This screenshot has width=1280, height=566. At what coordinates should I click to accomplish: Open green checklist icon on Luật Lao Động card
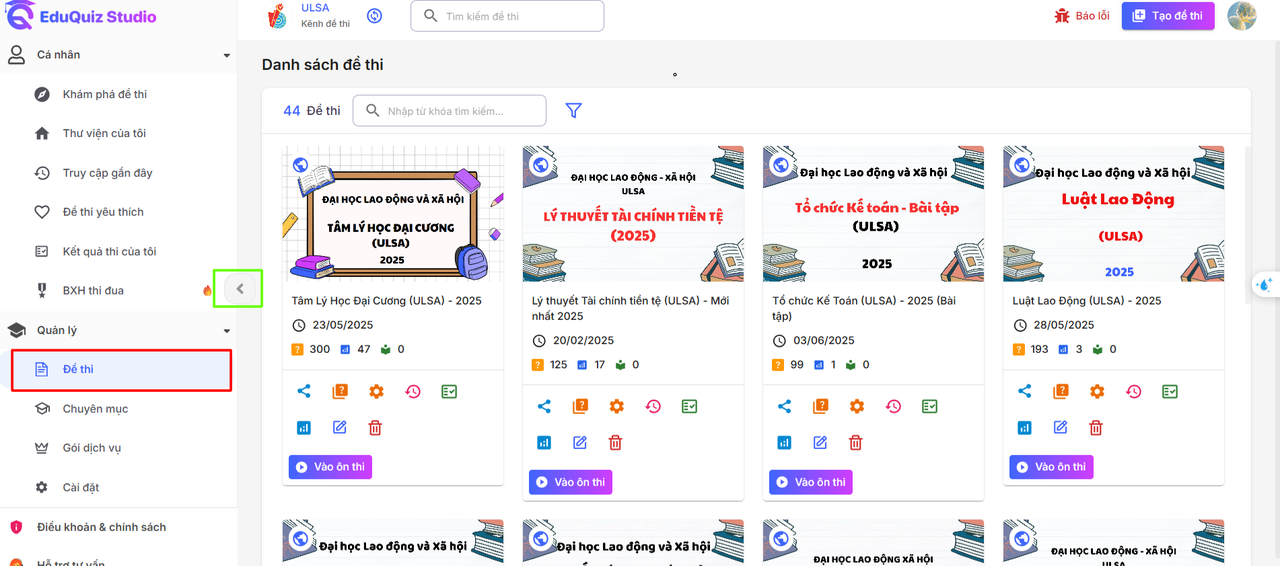pos(1170,391)
